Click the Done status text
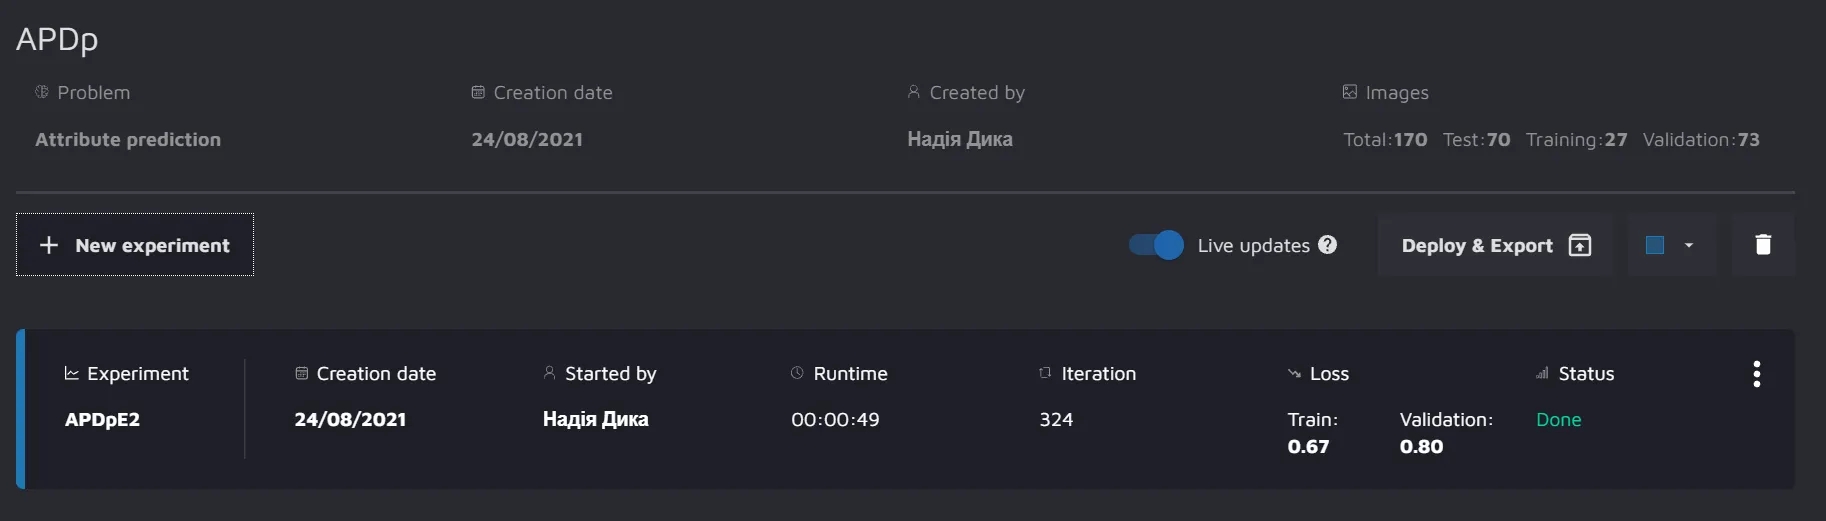1826x521 pixels. point(1558,420)
